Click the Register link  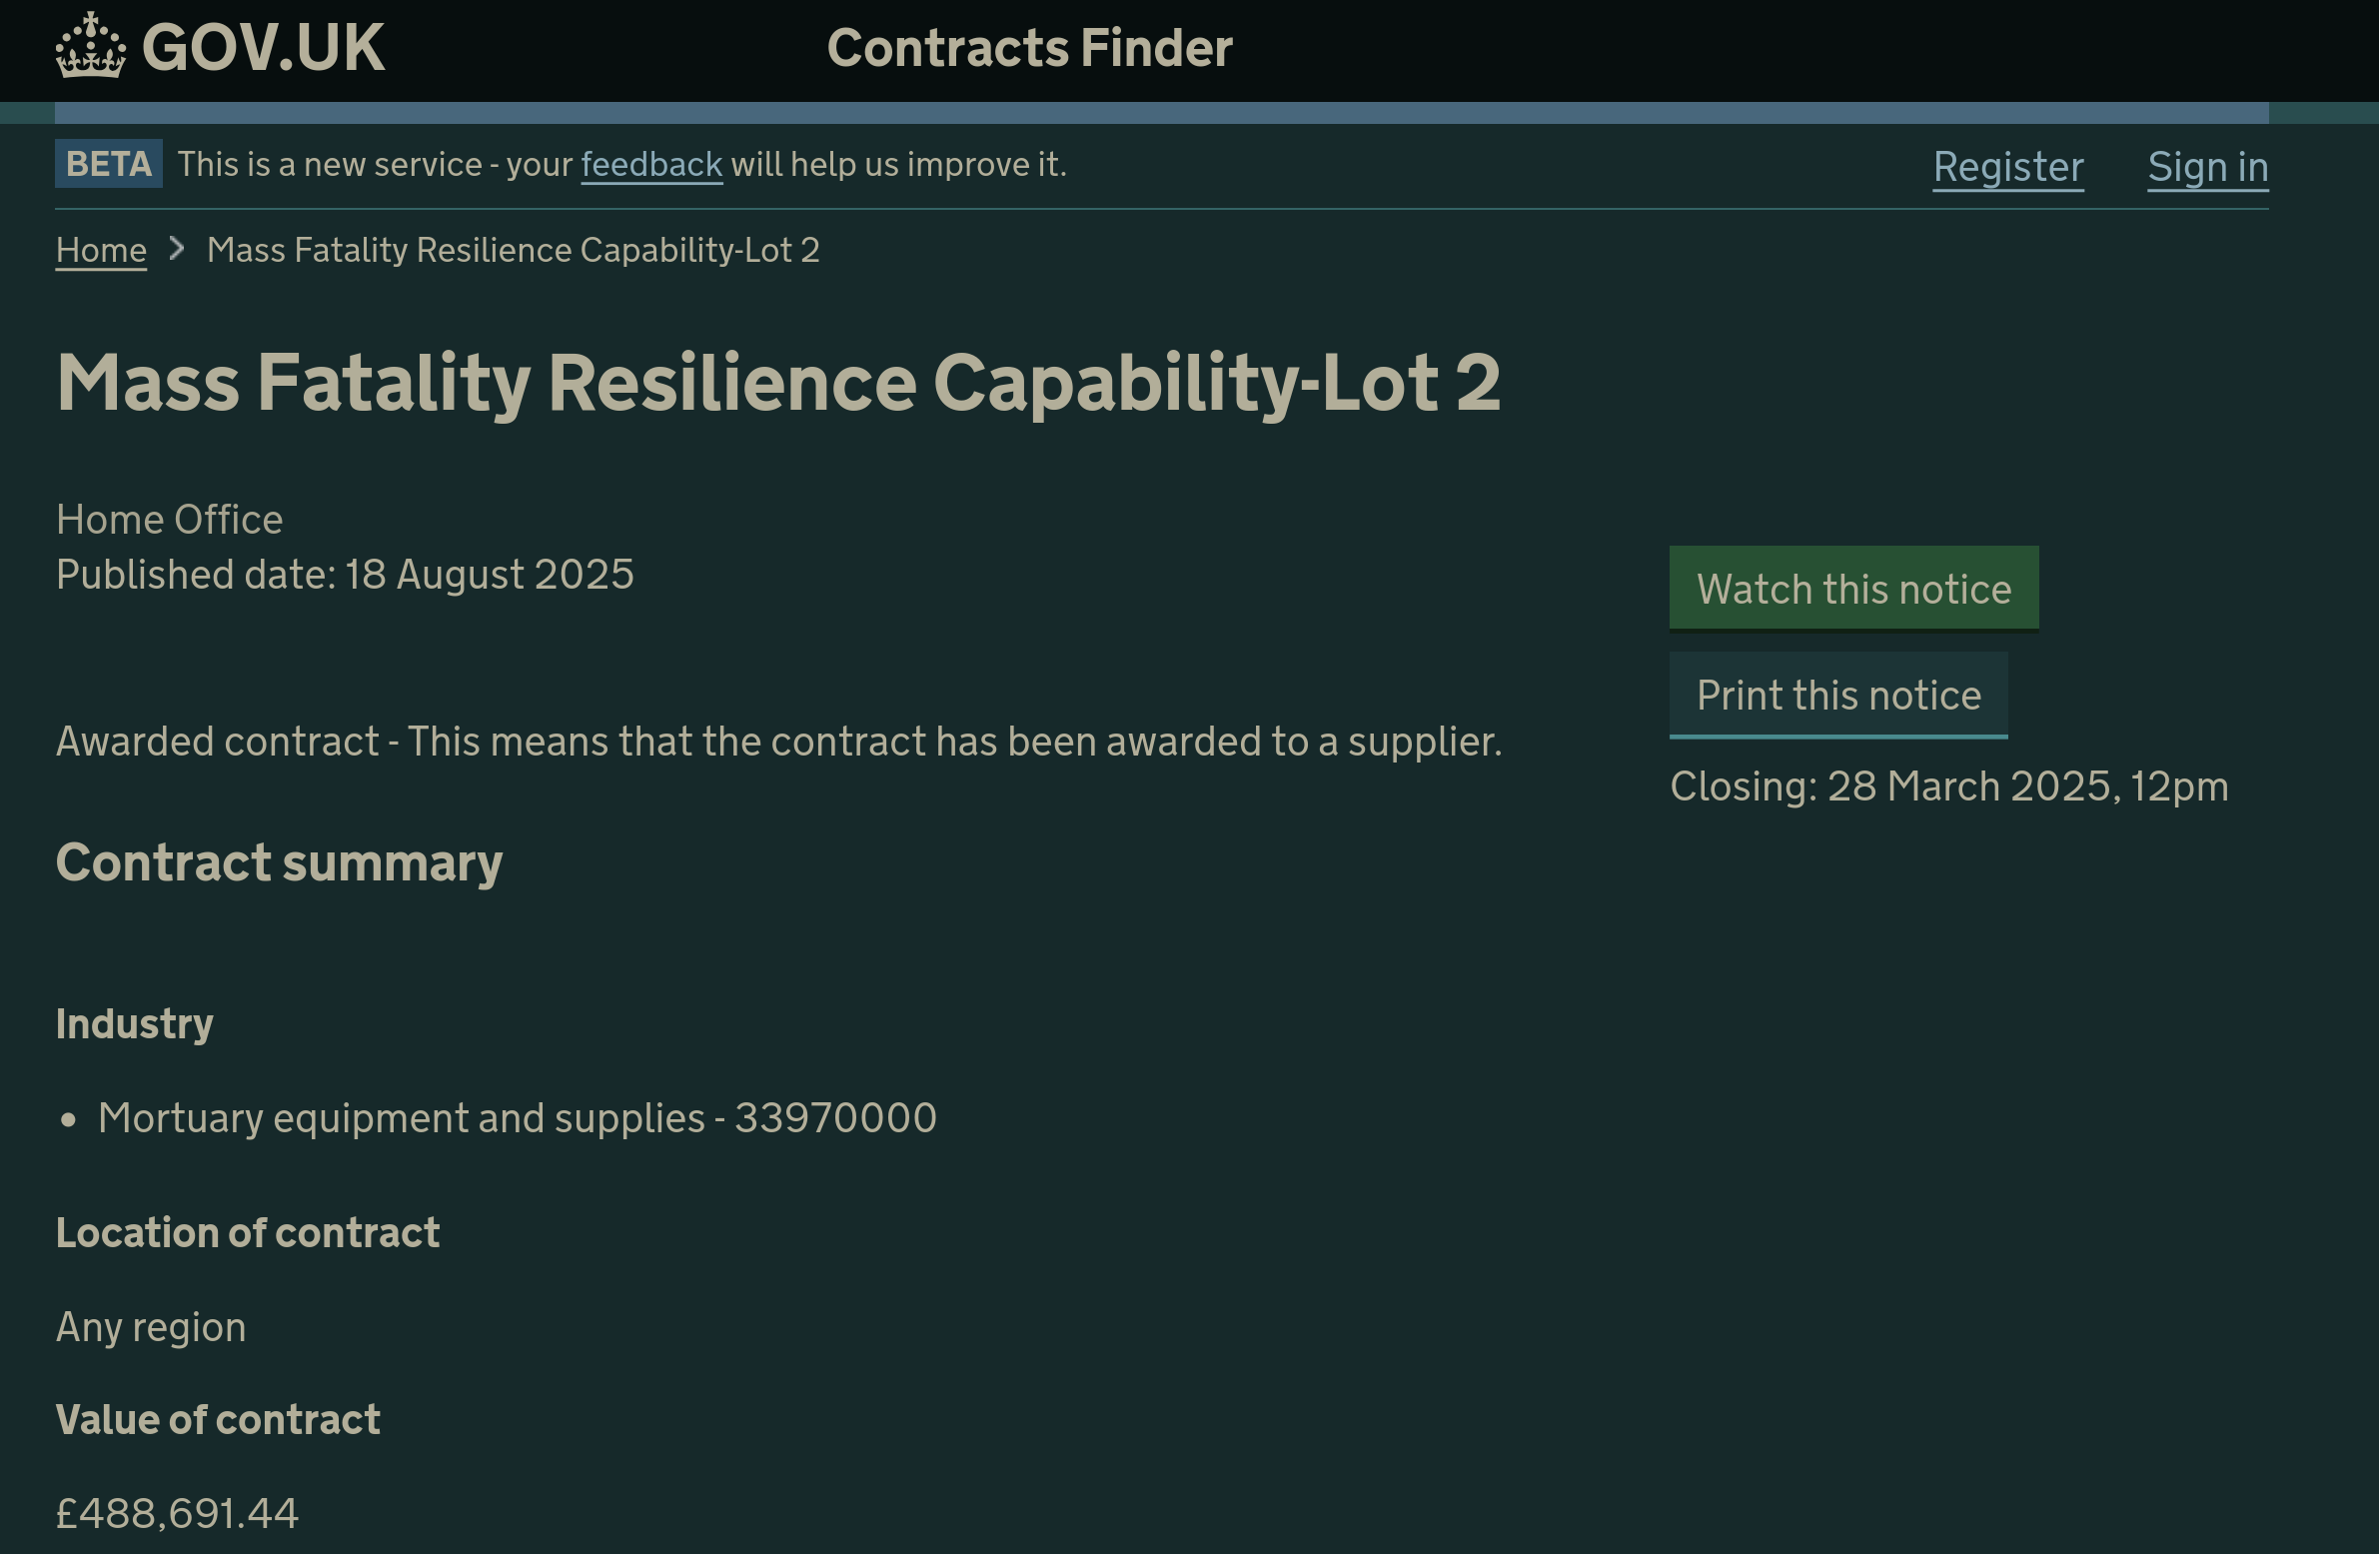pos(2007,167)
